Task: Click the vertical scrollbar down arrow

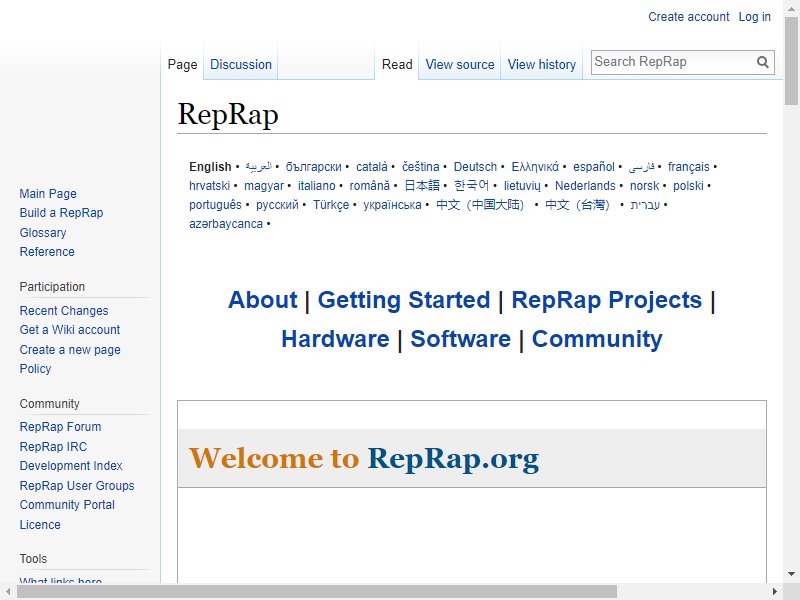Action: [791, 574]
